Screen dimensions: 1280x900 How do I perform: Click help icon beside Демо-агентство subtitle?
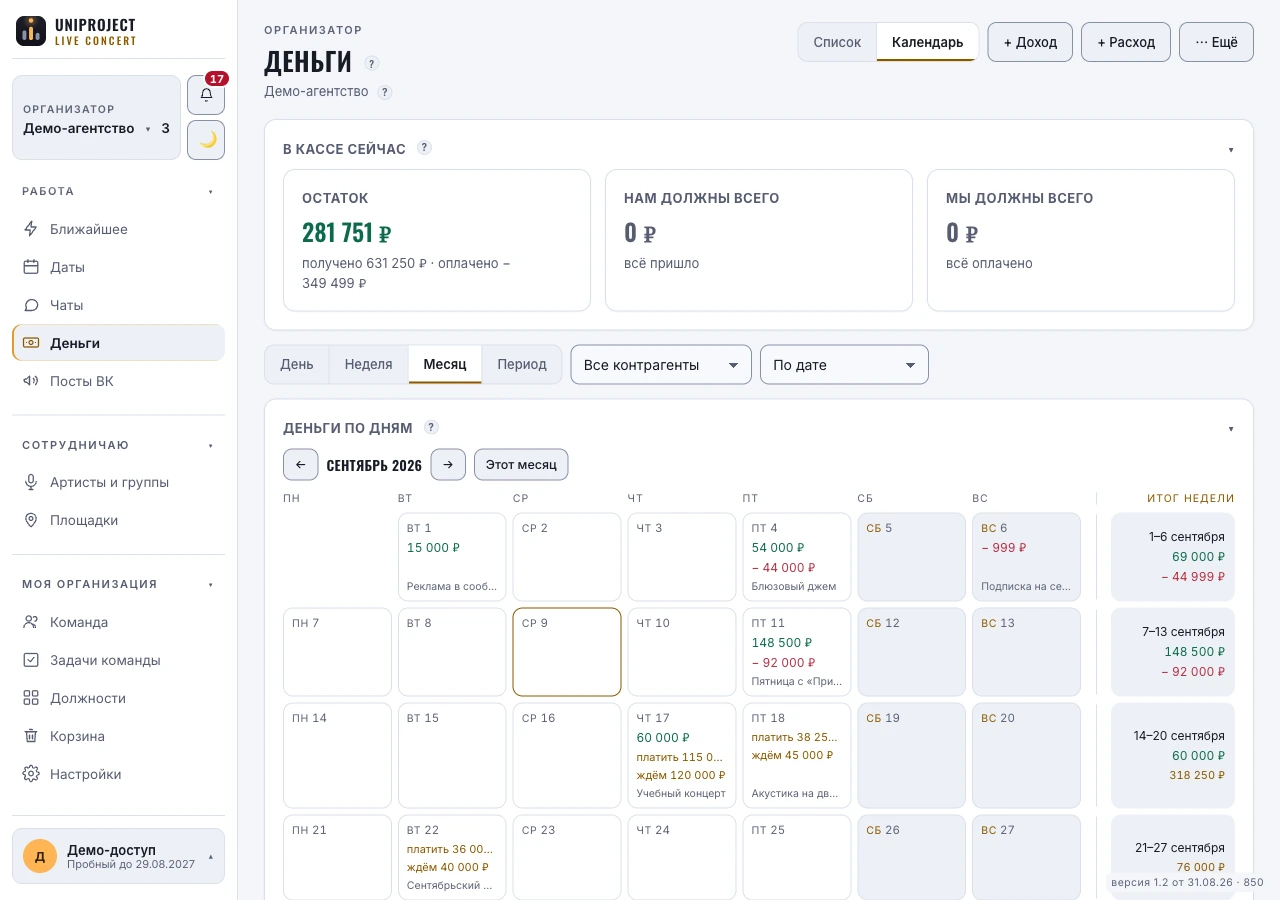pyautogui.click(x=385, y=92)
